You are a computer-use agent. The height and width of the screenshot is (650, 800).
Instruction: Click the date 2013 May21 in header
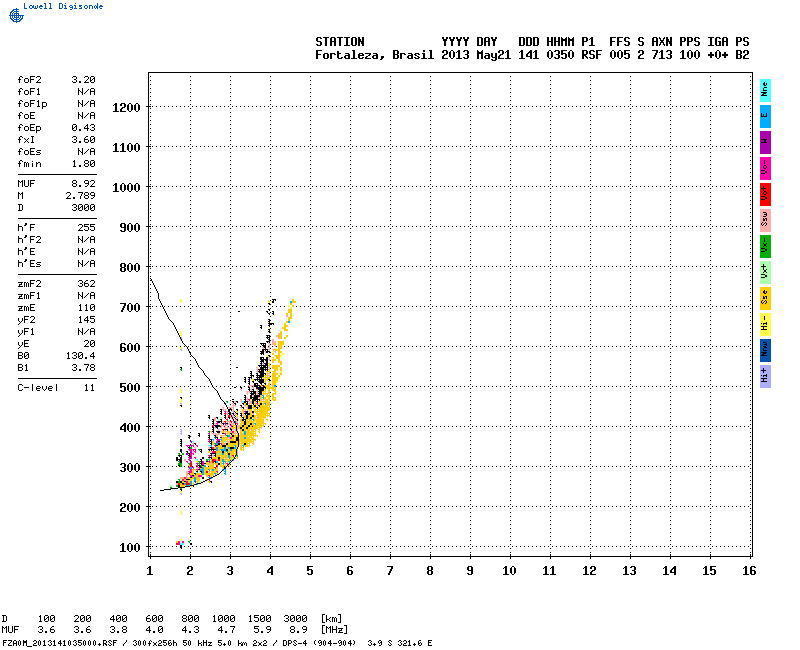[476, 55]
